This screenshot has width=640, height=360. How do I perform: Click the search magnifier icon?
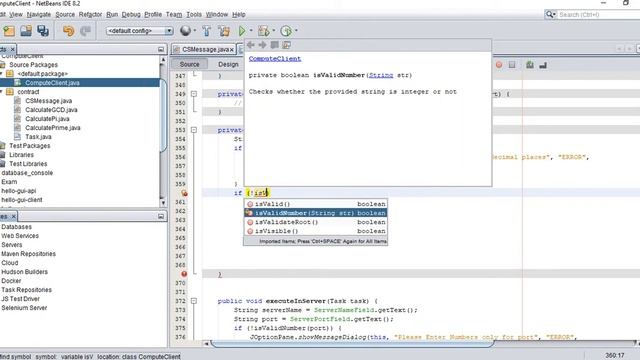550,14
